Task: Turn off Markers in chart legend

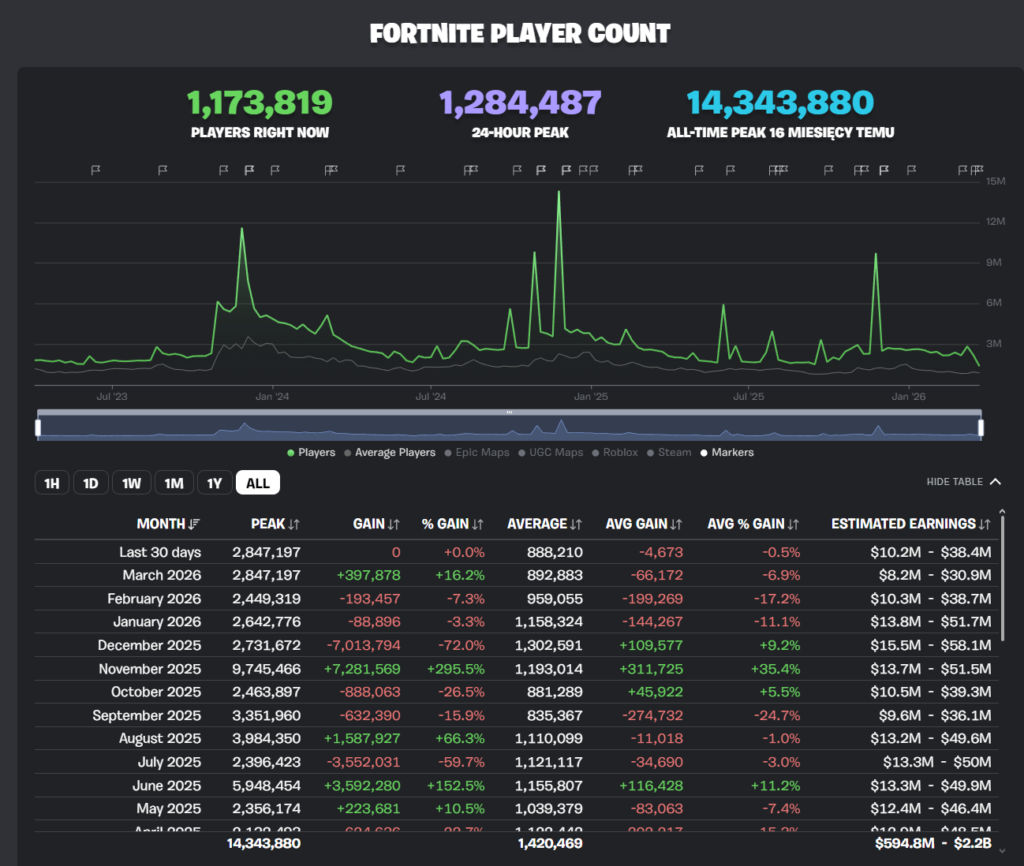Action: click(727, 453)
